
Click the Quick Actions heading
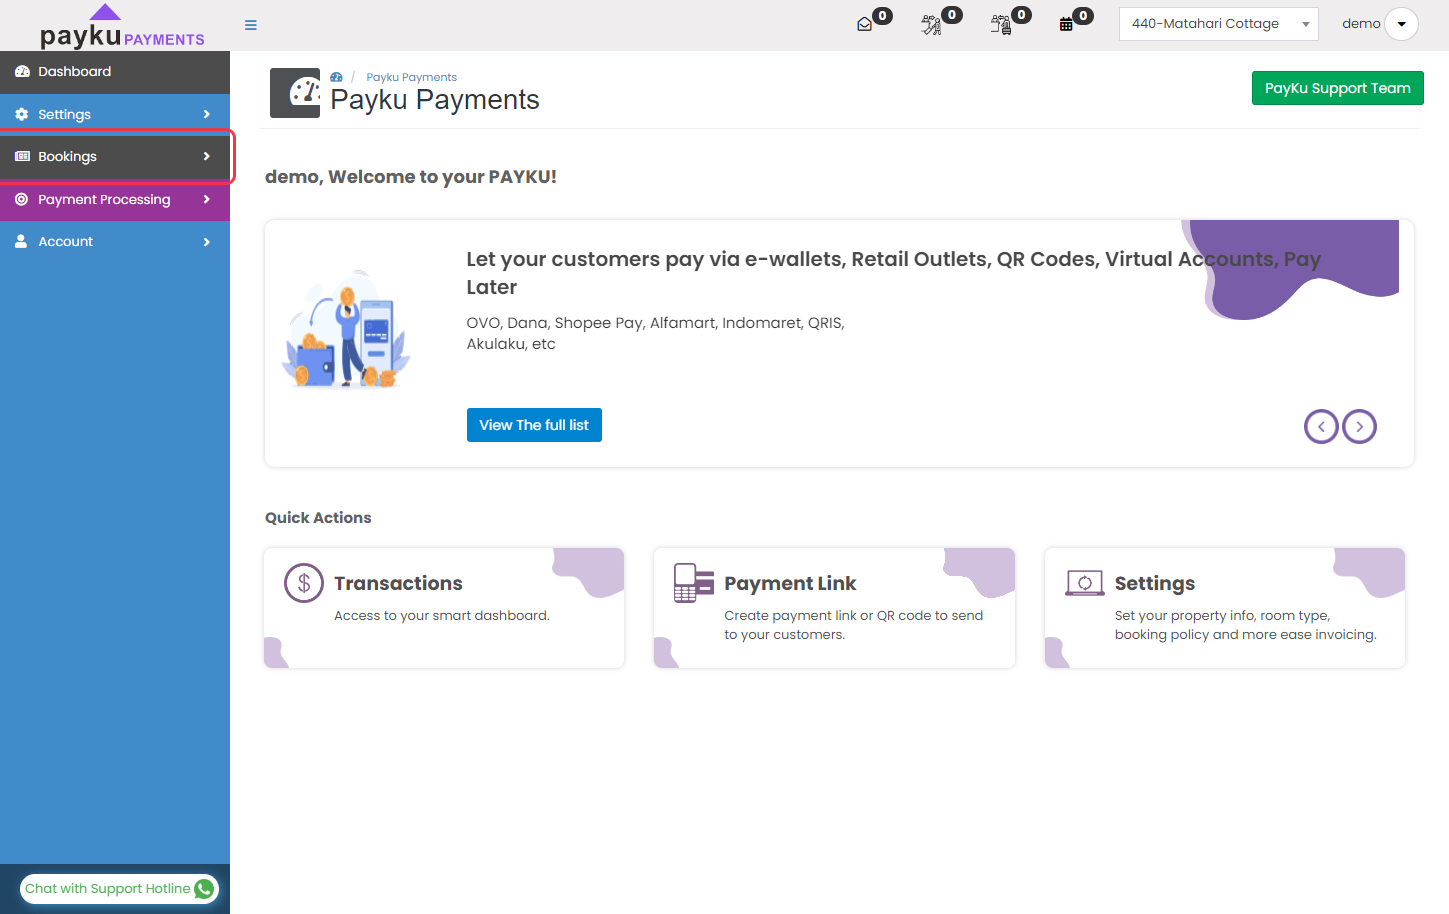point(318,517)
